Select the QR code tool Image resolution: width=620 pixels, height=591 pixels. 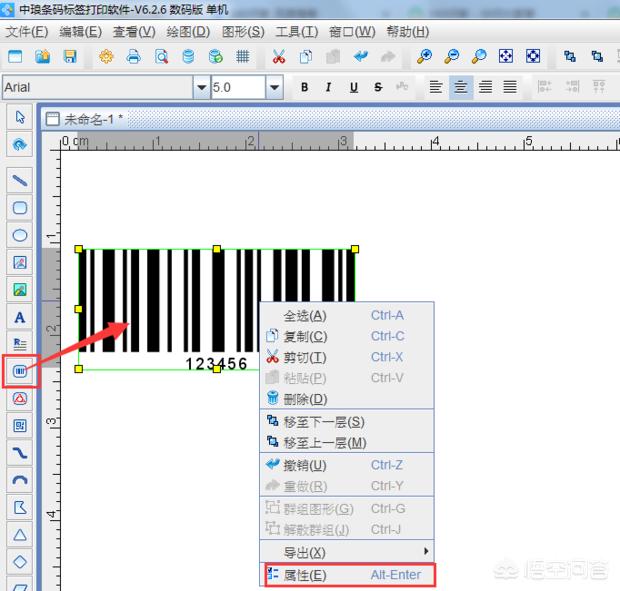point(20,426)
